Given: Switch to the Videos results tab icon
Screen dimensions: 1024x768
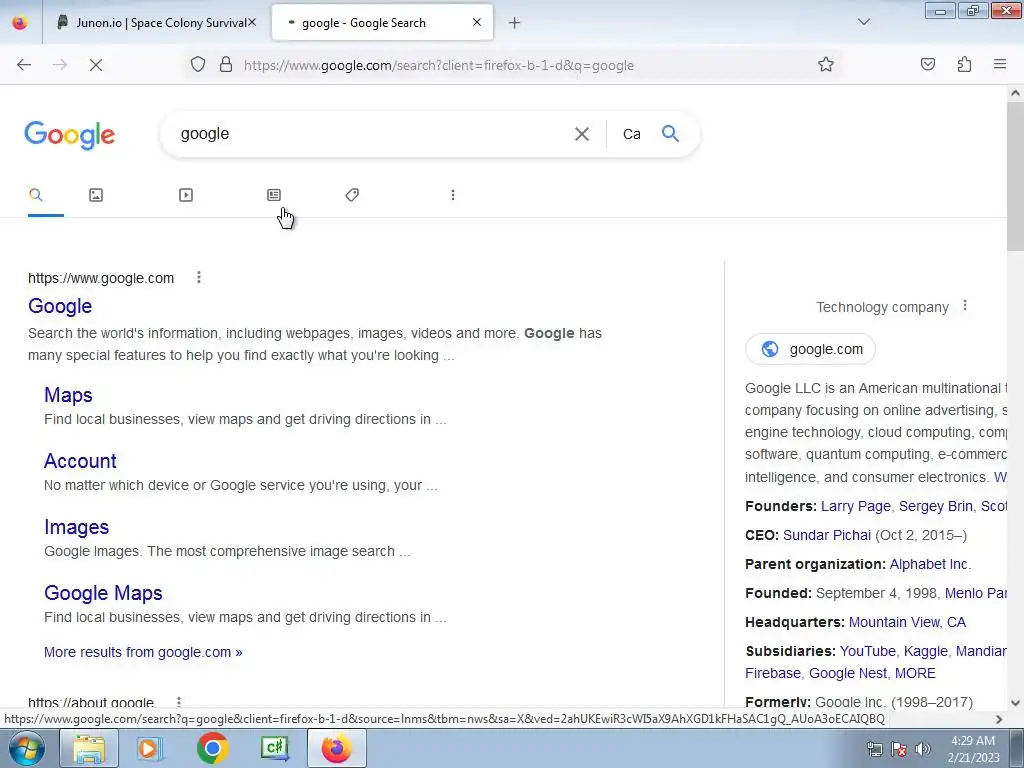Looking at the screenshot, I should (185, 195).
